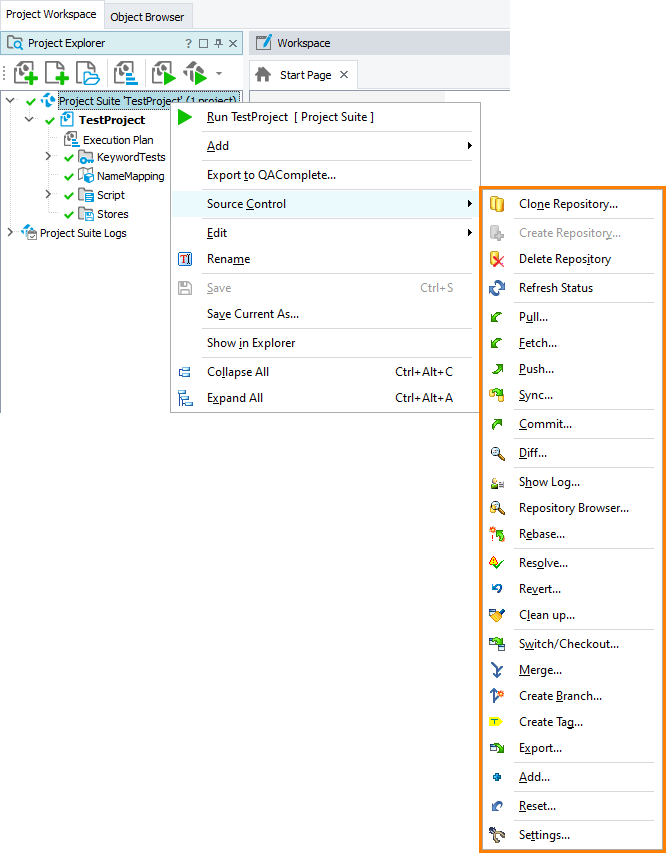This screenshot has width=666, height=853.
Task: Click the Open Project toolbar icon
Action: [x=88, y=73]
